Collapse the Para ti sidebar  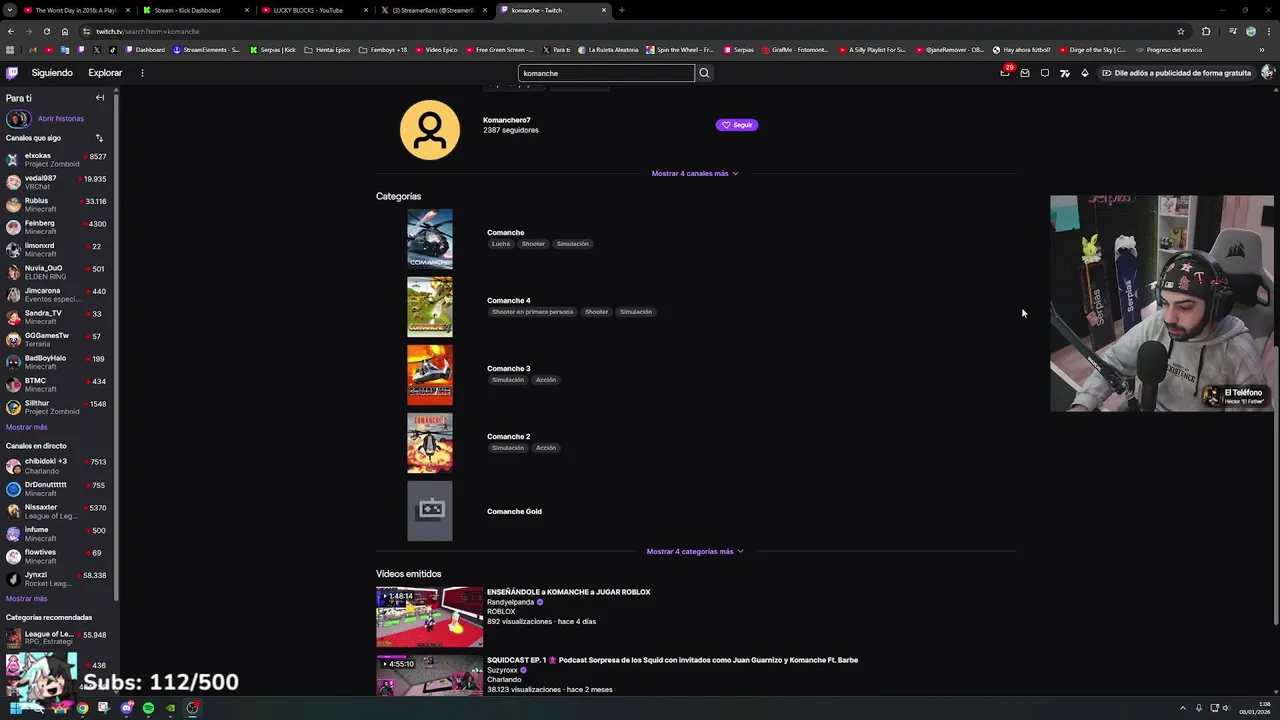(100, 98)
